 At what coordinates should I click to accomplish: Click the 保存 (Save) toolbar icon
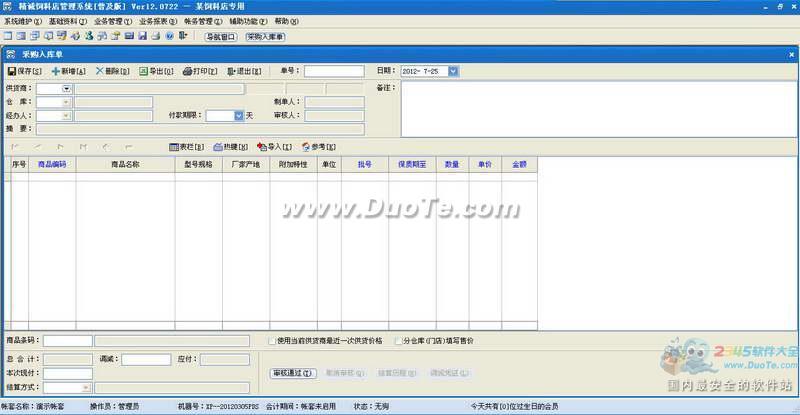(x=12, y=71)
